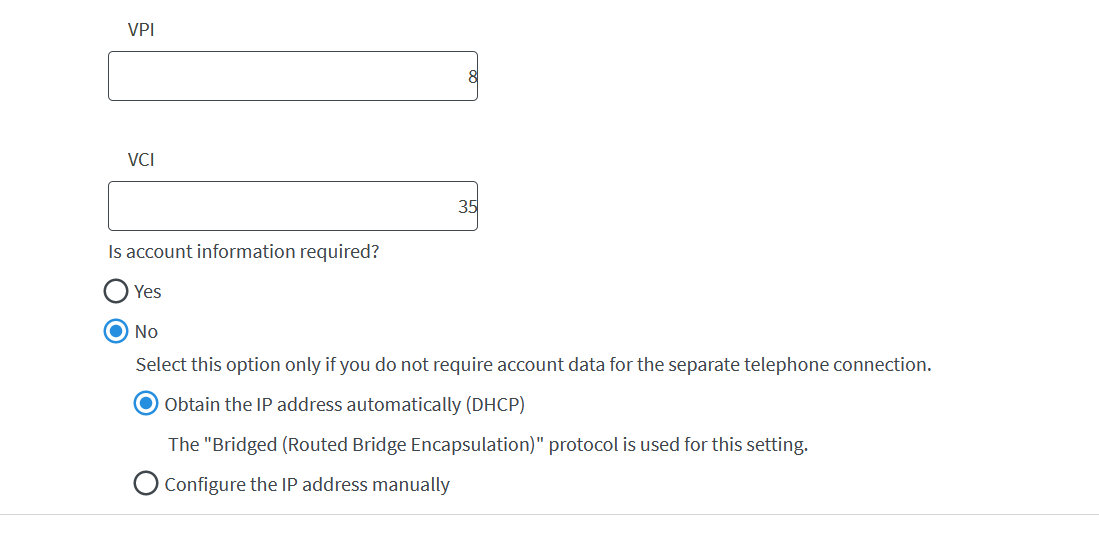Choose Obtain the IP address automatically radio
This screenshot has height=545, width=1099.
(x=146, y=403)
